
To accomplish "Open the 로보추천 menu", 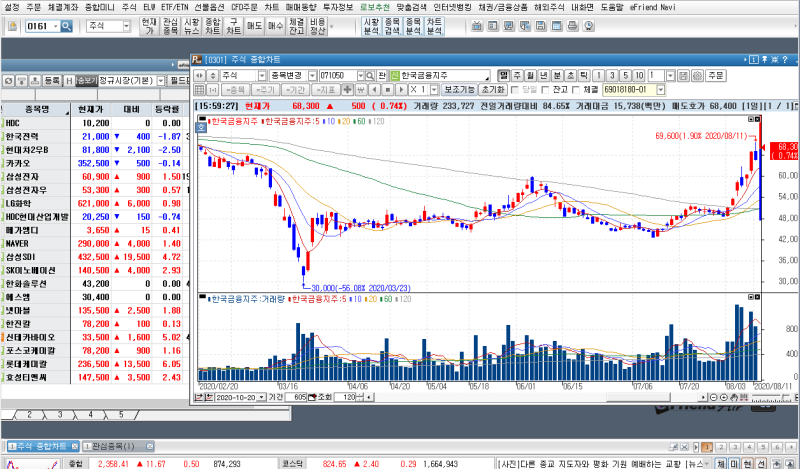I will point(375,7).
